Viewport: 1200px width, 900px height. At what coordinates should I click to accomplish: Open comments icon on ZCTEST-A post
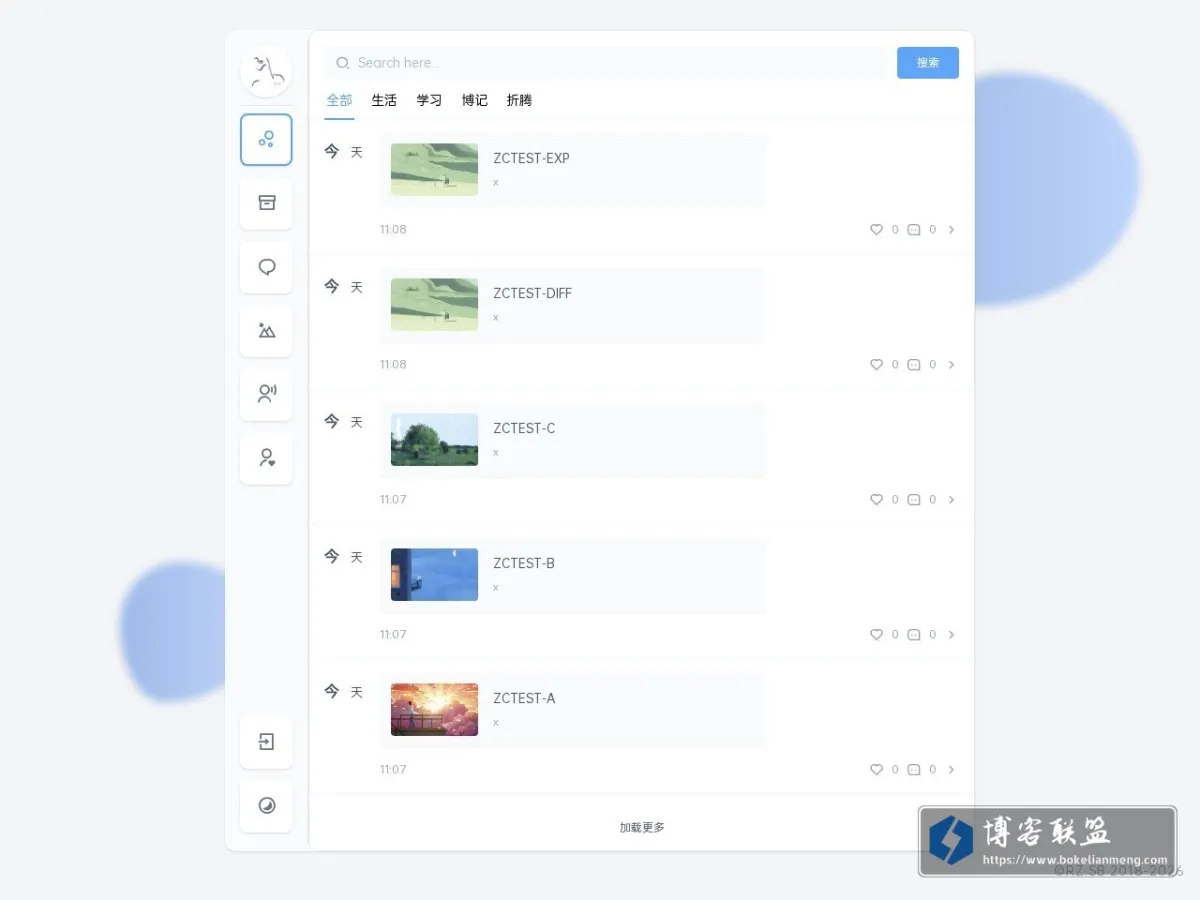pos(914,770)
